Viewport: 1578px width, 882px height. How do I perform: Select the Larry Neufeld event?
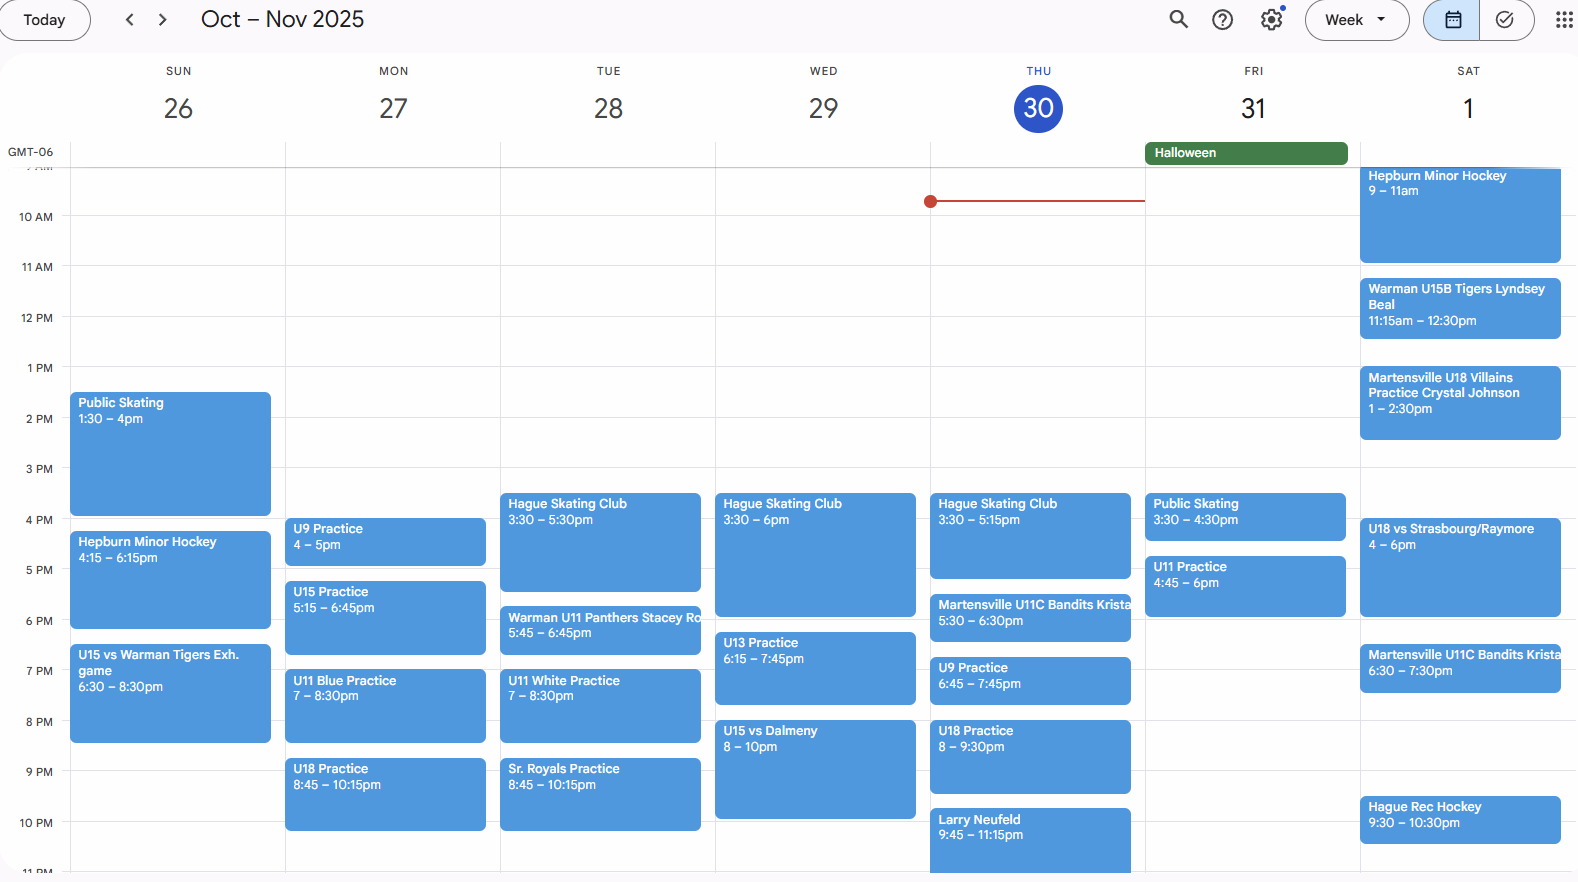tap(1029, 839)
